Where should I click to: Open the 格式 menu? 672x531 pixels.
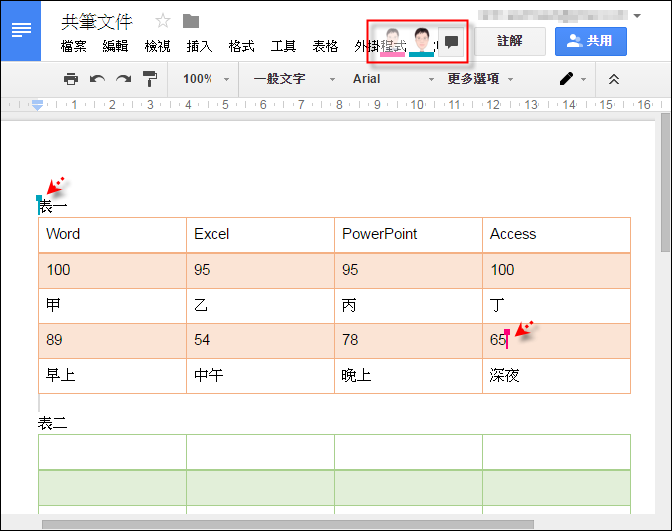(241, 46)
